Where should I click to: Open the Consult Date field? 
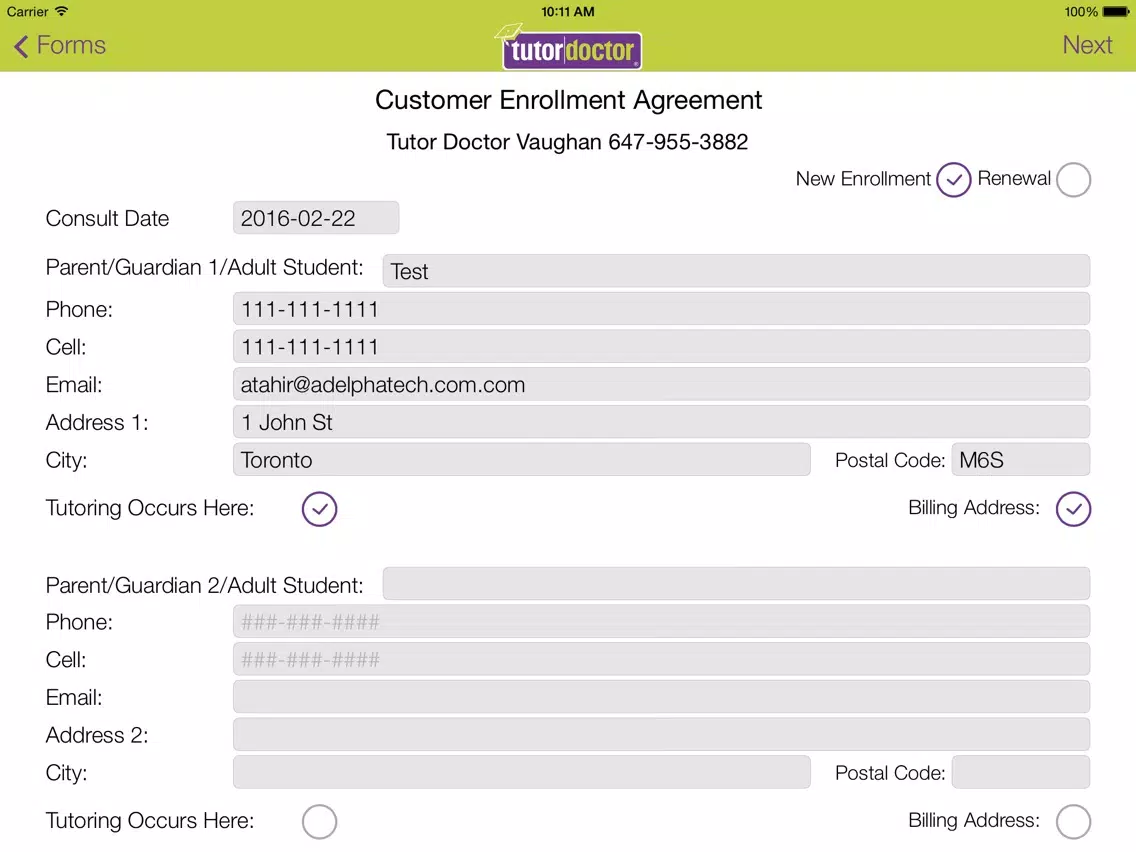pyautogui.click(x=316, y=218)
